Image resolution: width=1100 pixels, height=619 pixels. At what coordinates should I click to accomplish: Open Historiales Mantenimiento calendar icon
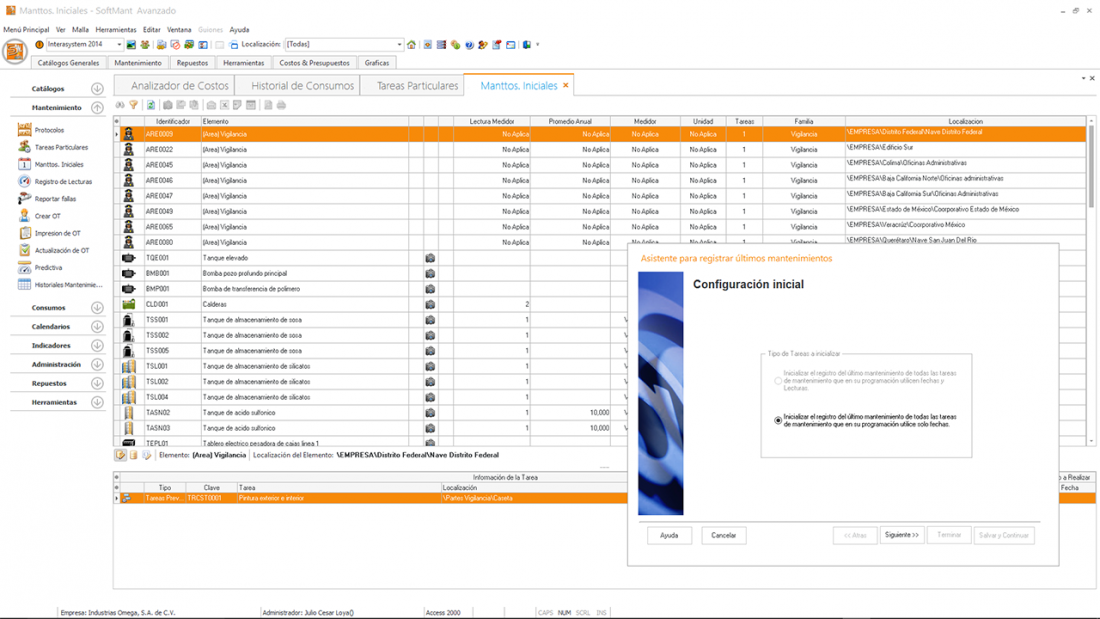[x=25, y=285]
